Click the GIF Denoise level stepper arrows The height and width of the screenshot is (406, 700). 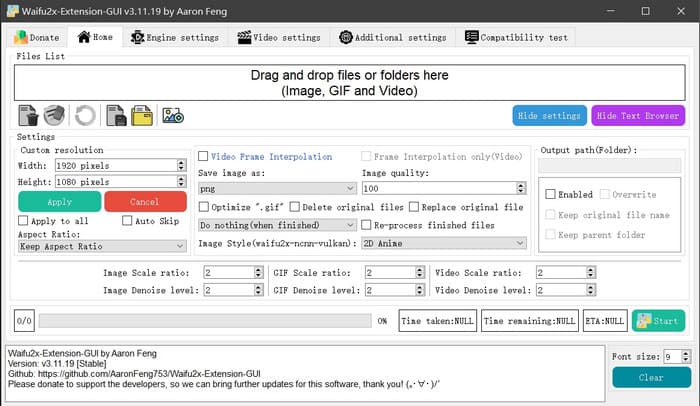click(x=420, y=290)
